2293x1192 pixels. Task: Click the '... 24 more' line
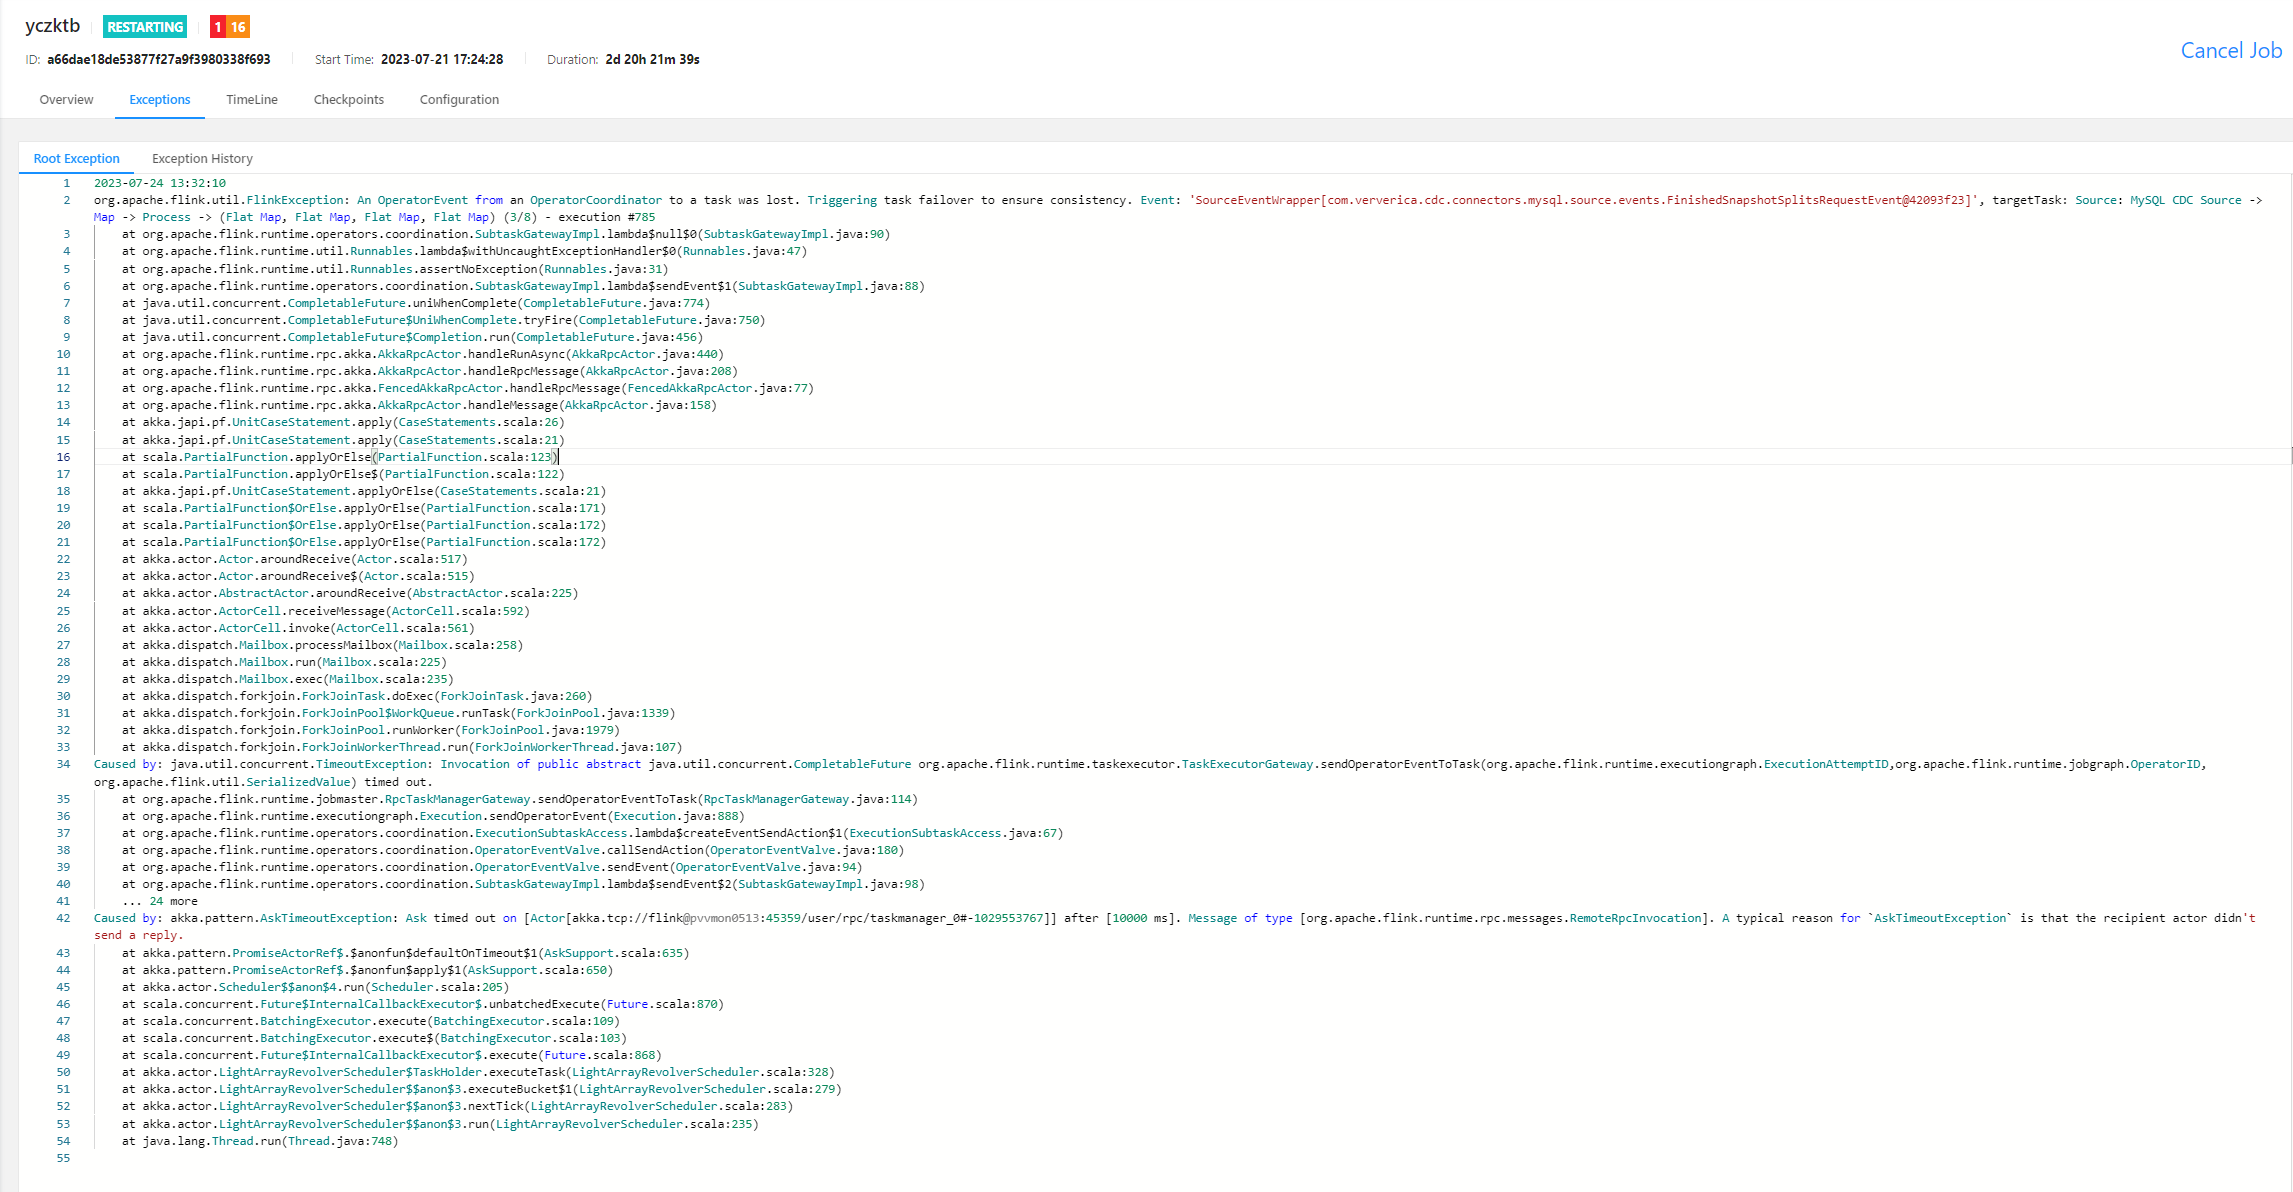click(160, 901)
